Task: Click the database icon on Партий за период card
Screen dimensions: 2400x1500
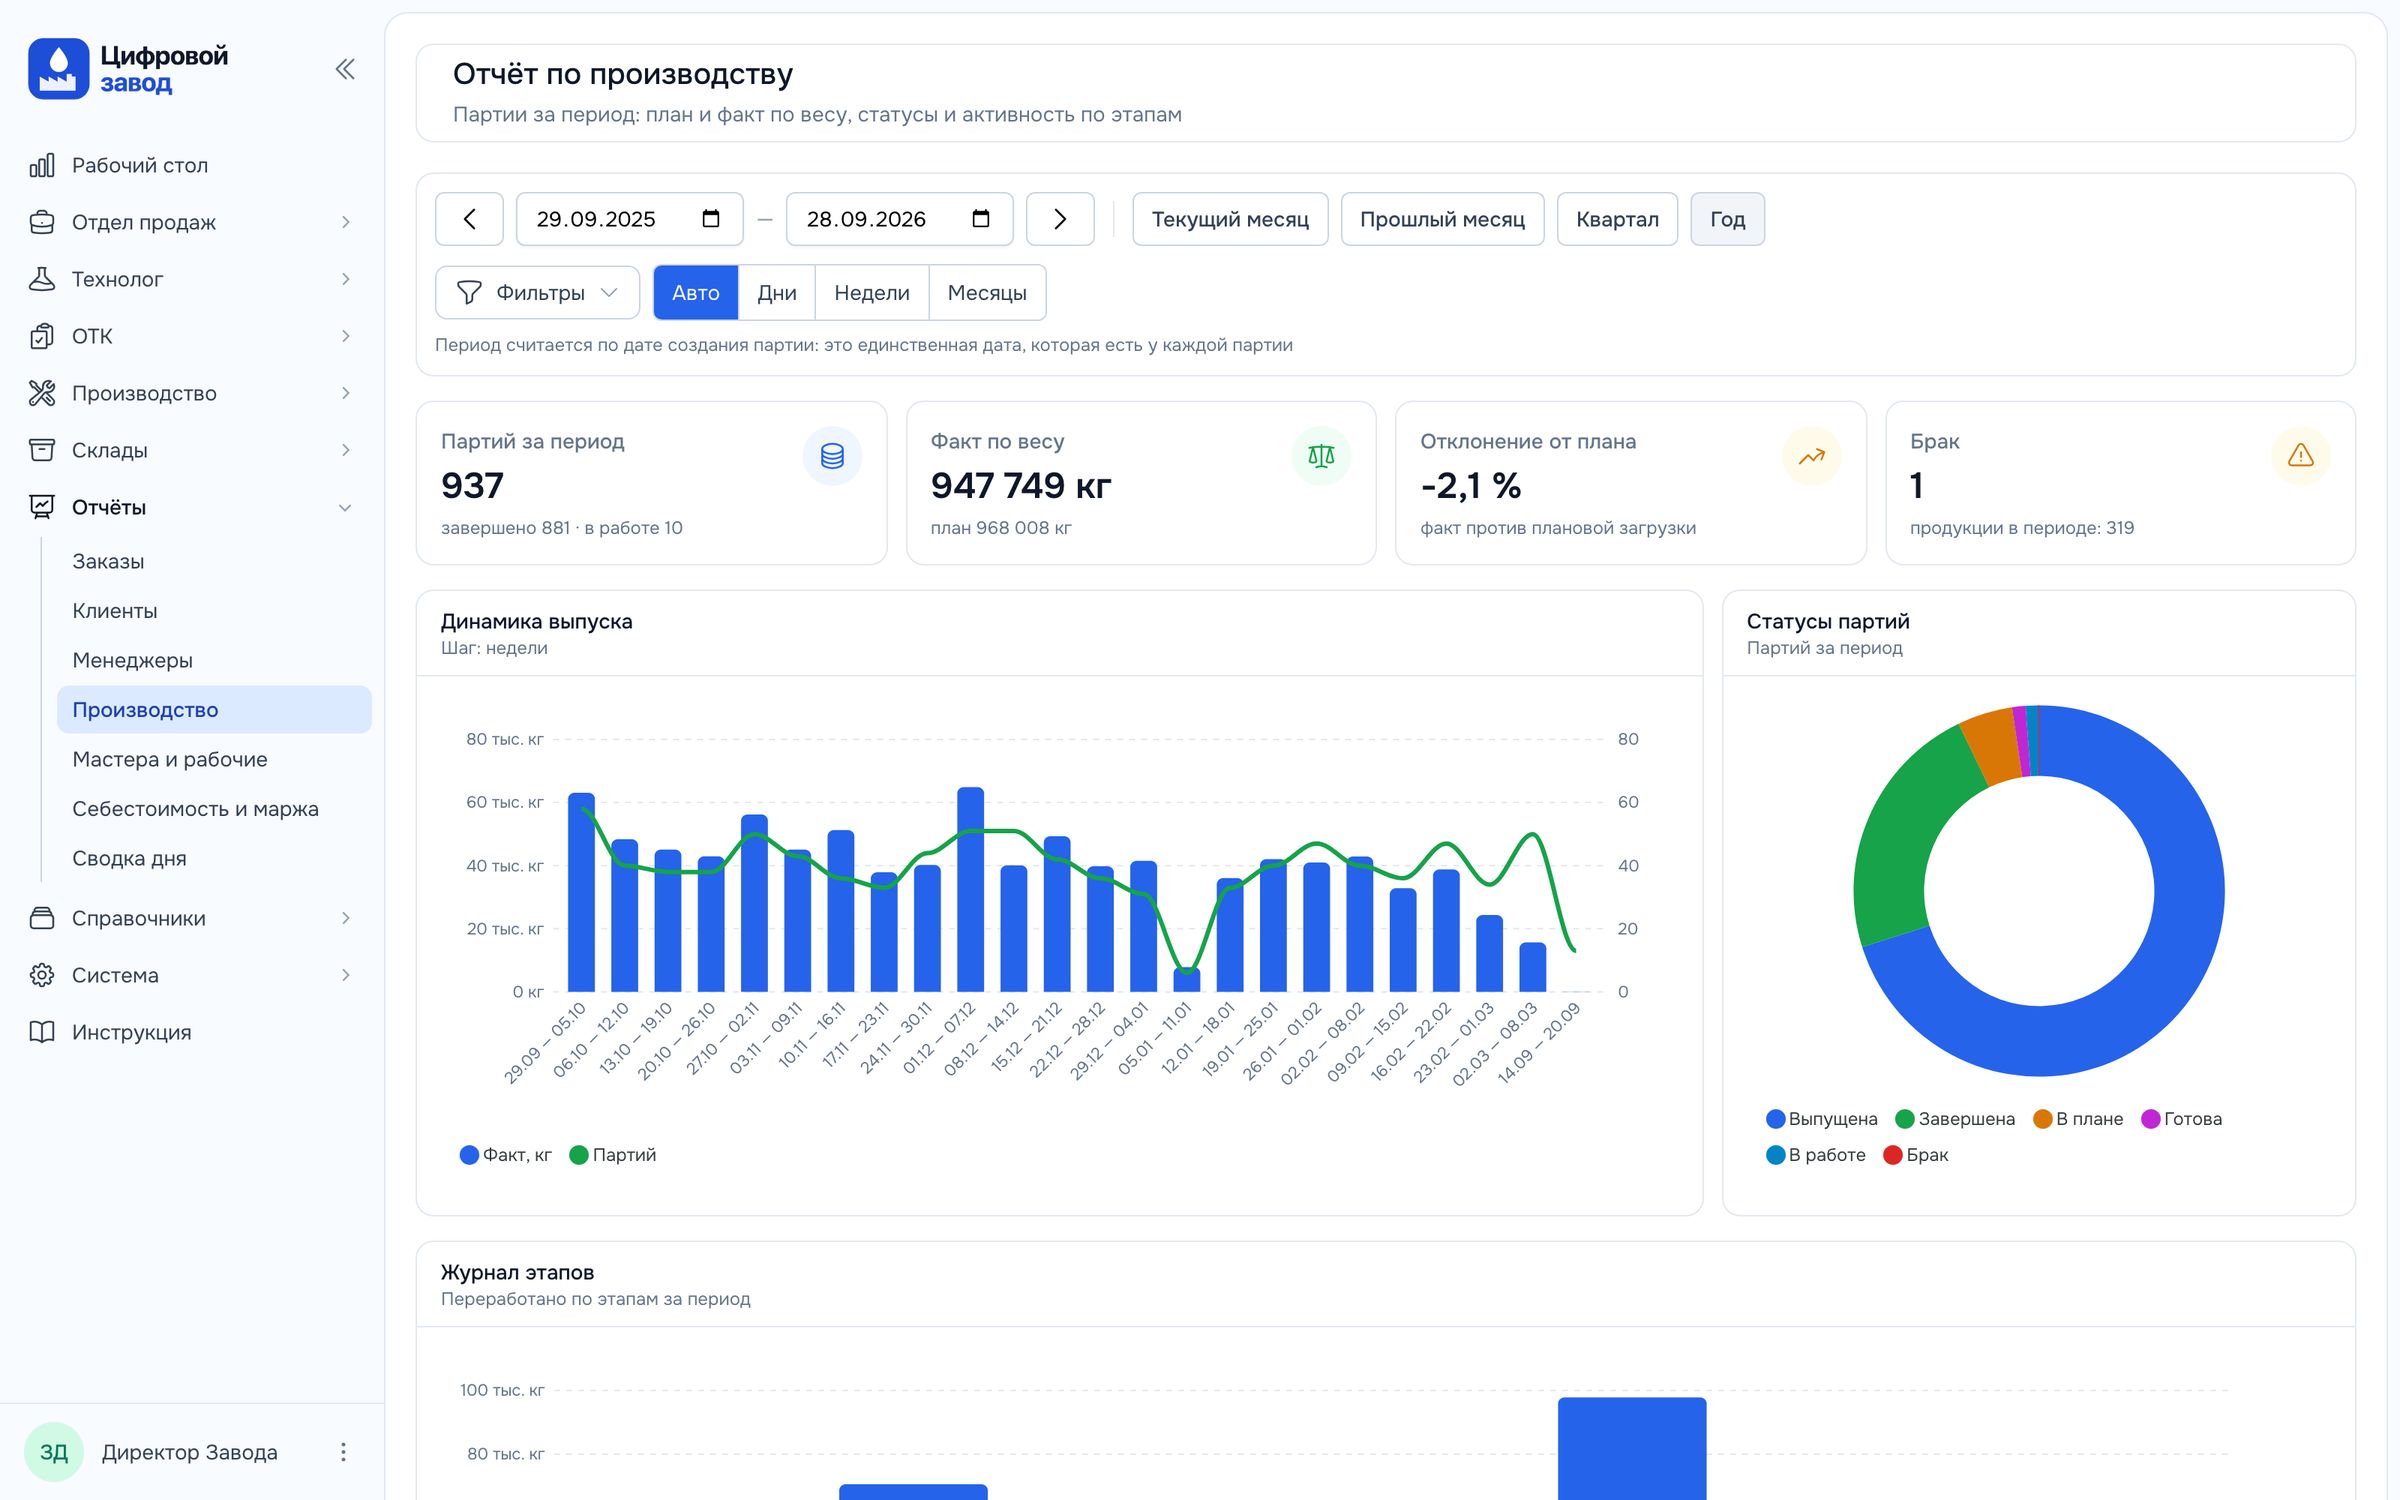Action: (x=832, y=456)
